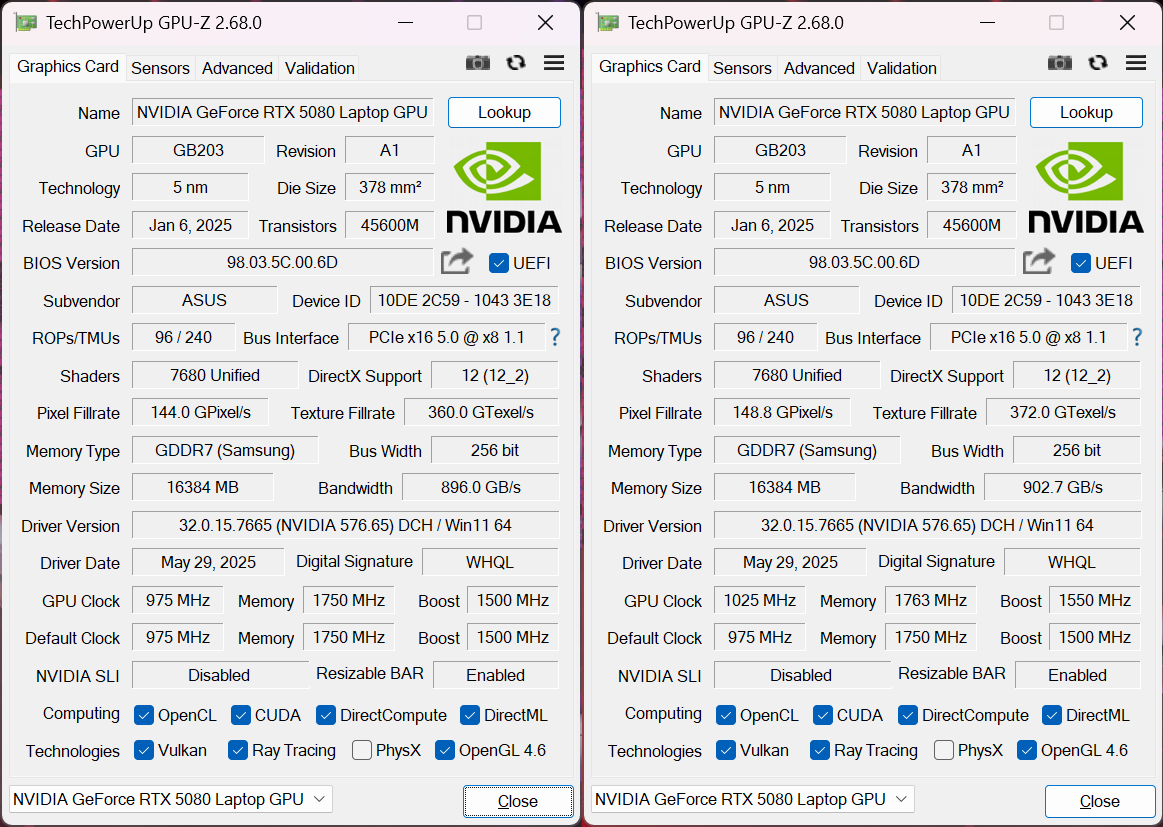Open the hamburger menu in right GPU-Z window

pos(1136,63)
